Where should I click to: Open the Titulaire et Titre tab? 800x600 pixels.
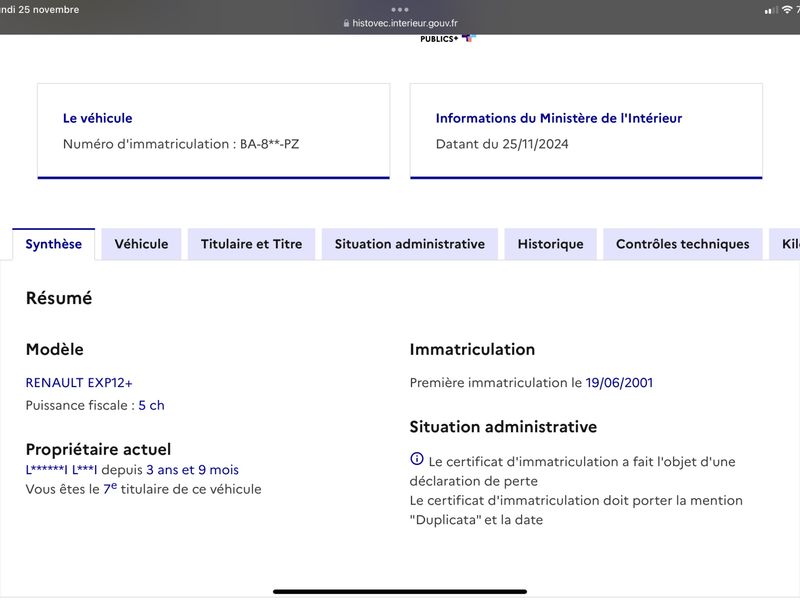click(x=252, y=244)
